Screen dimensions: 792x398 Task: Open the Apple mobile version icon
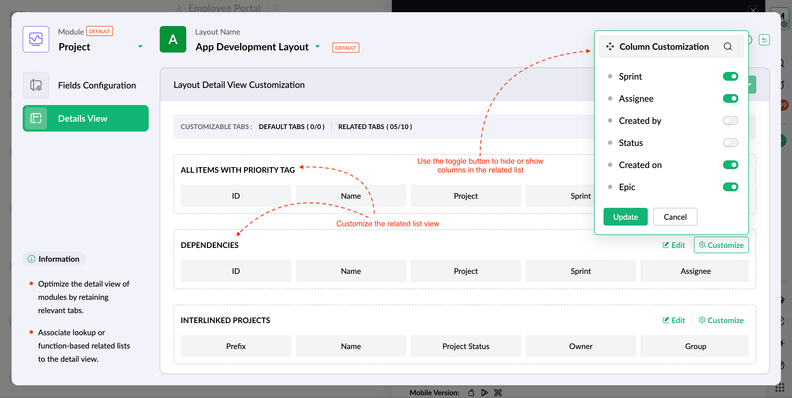point(471,392)
